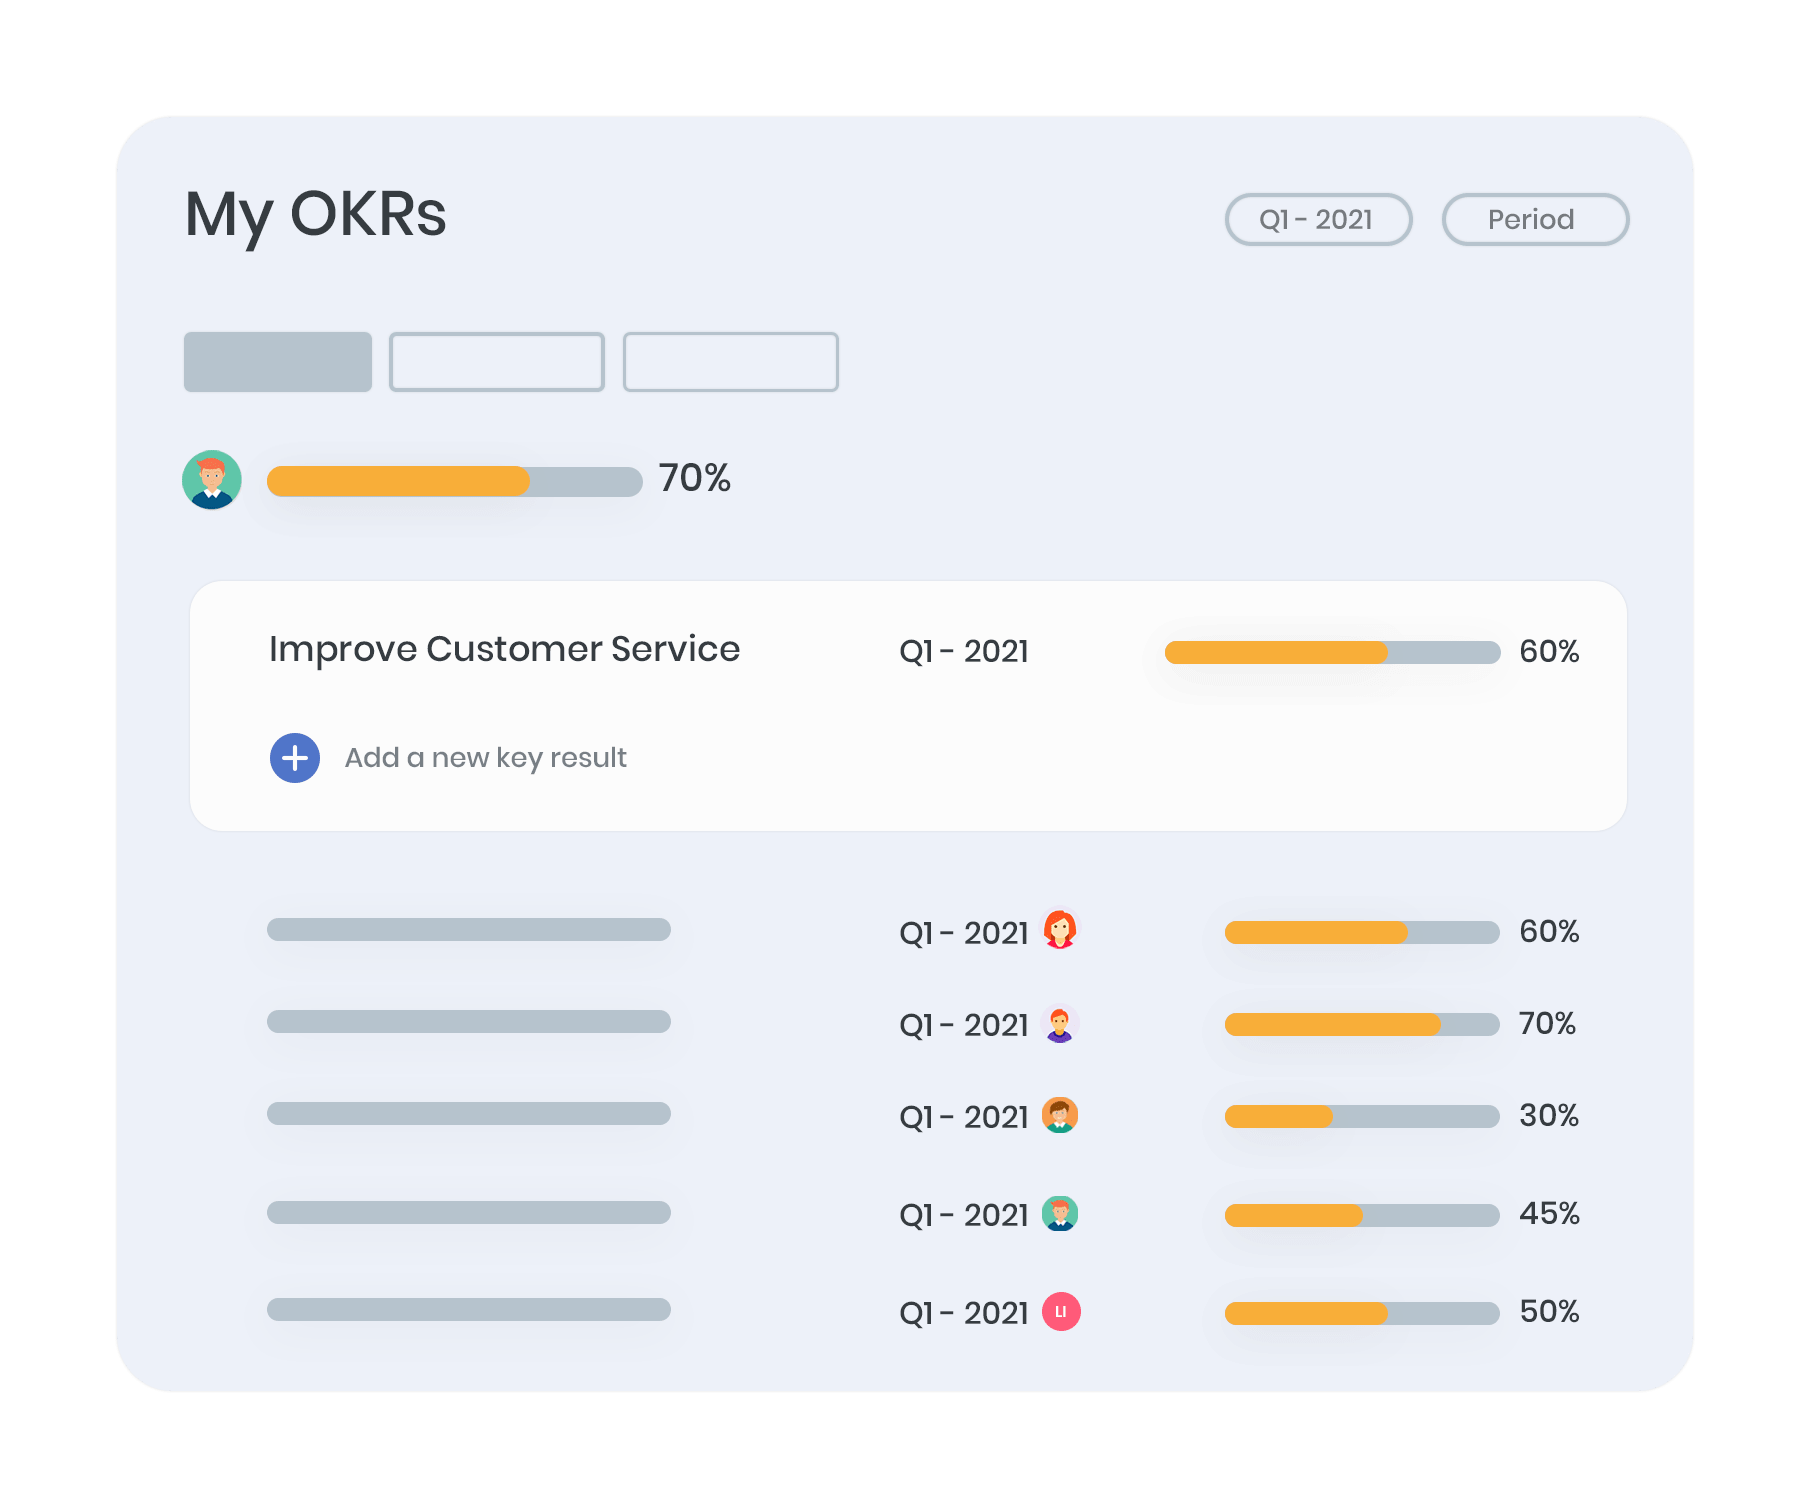Click Improve Customer Service 60% progress bar
Image resolution: width=1800 pixels, height=1500 pixels.
(1333, 652)
